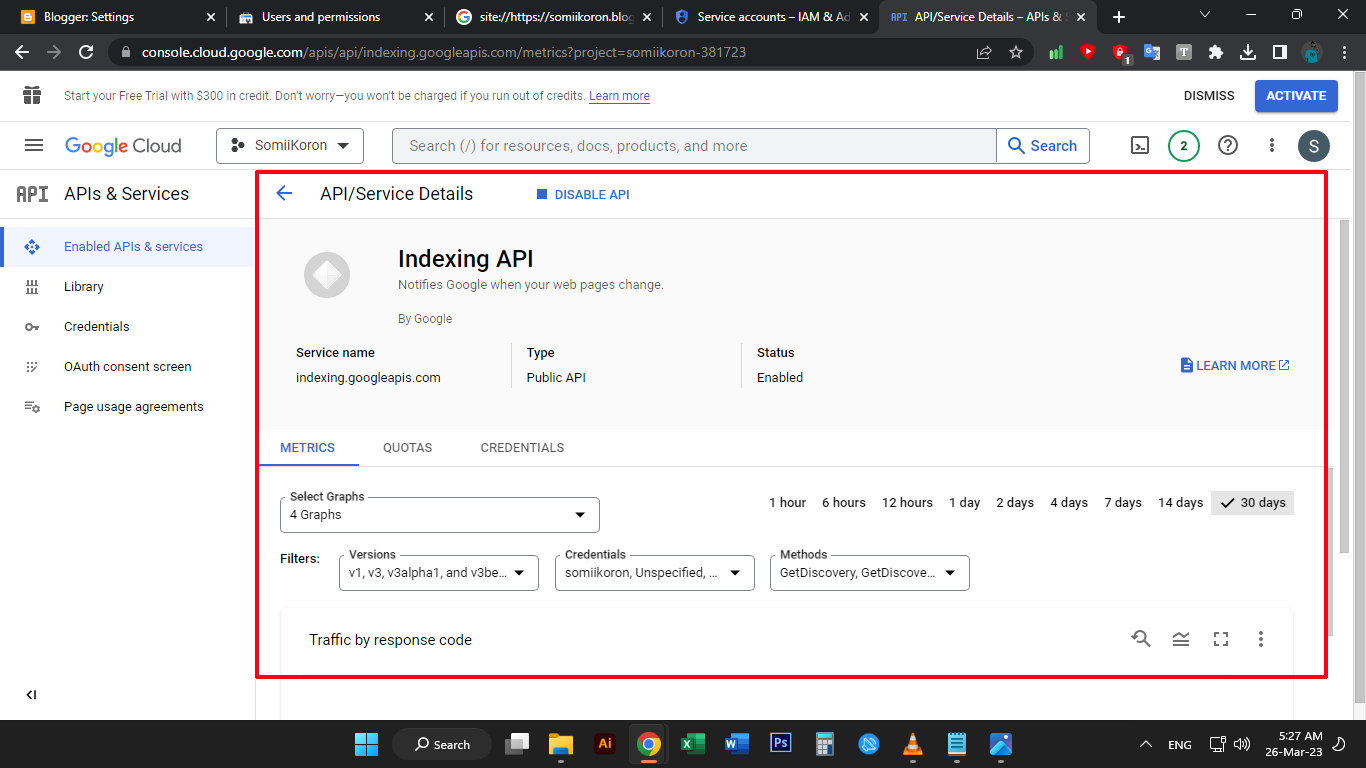
Task: Open Photoshop from the taskbar
Action: (781, 743)
